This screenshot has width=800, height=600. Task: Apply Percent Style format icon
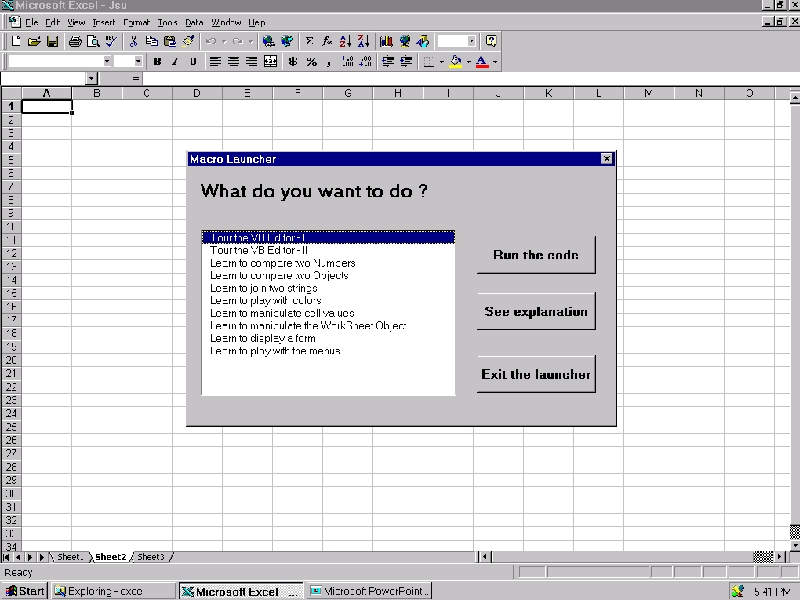point(311,62)
